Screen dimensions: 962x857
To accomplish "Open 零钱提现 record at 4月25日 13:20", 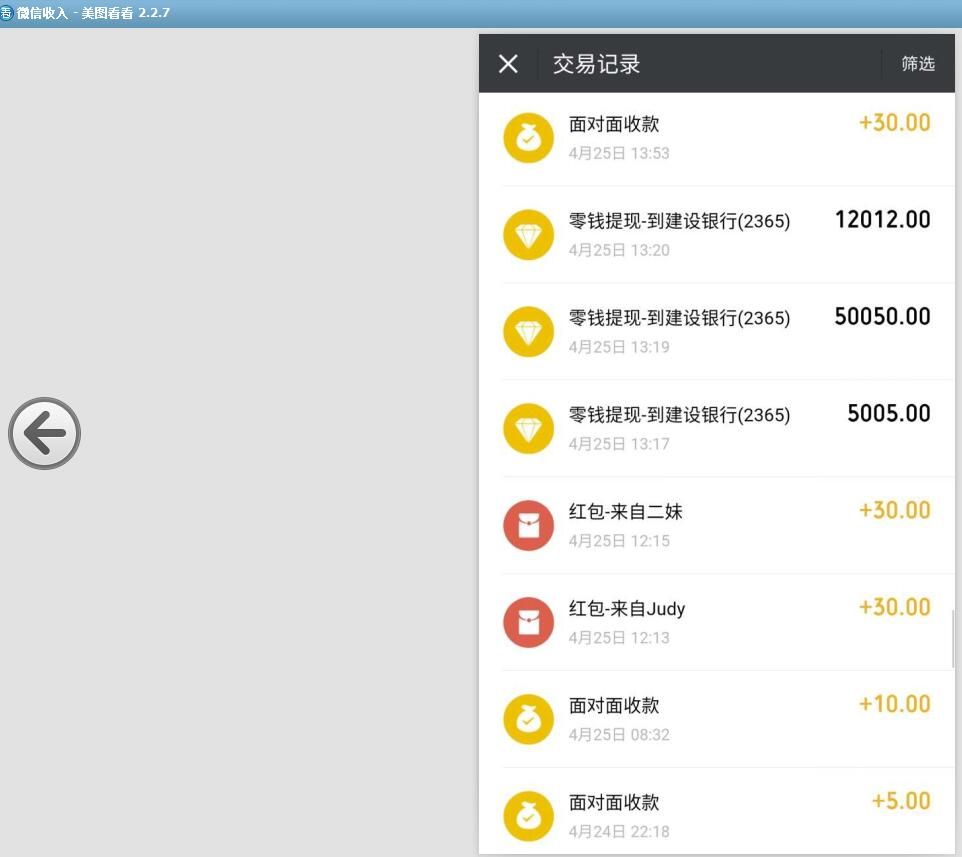I will click(x=717, y=234).
